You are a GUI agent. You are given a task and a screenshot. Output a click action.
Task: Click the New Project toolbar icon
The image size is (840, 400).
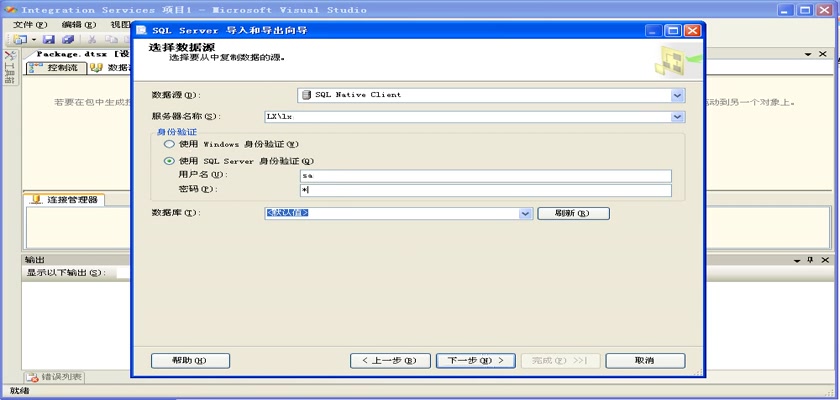click(21, 39)
